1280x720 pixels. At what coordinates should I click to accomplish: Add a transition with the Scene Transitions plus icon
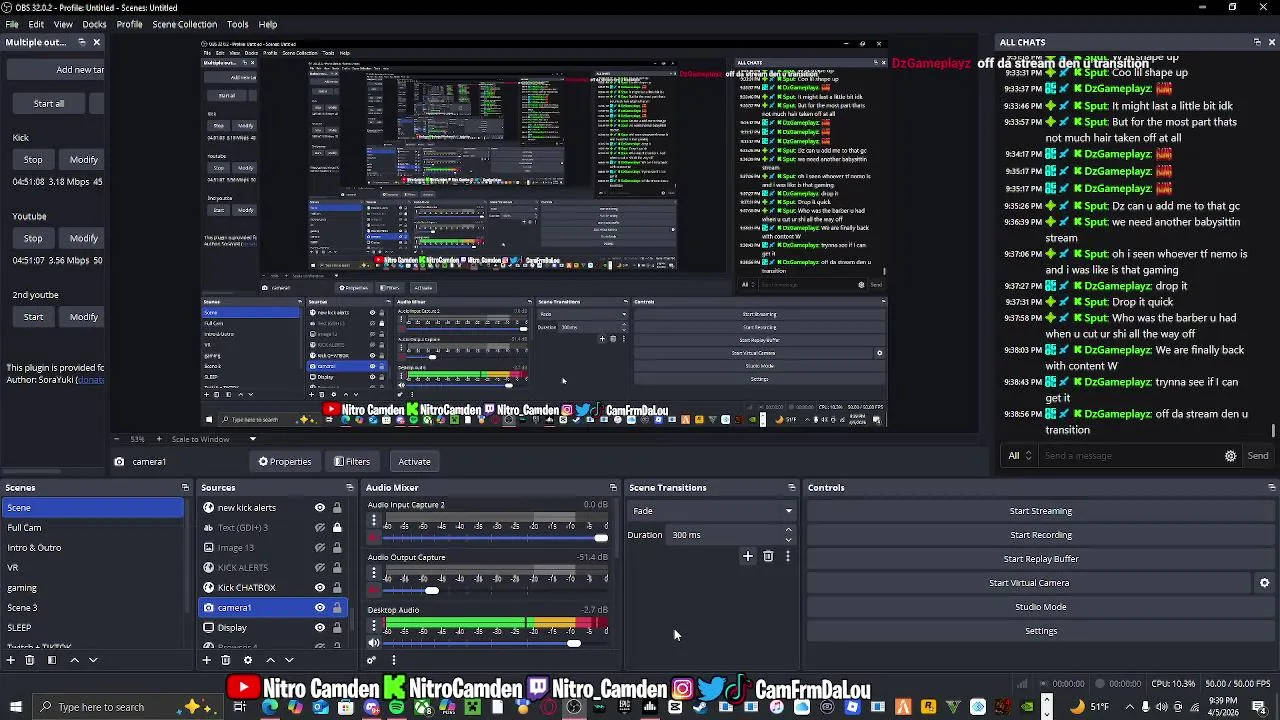747,556
